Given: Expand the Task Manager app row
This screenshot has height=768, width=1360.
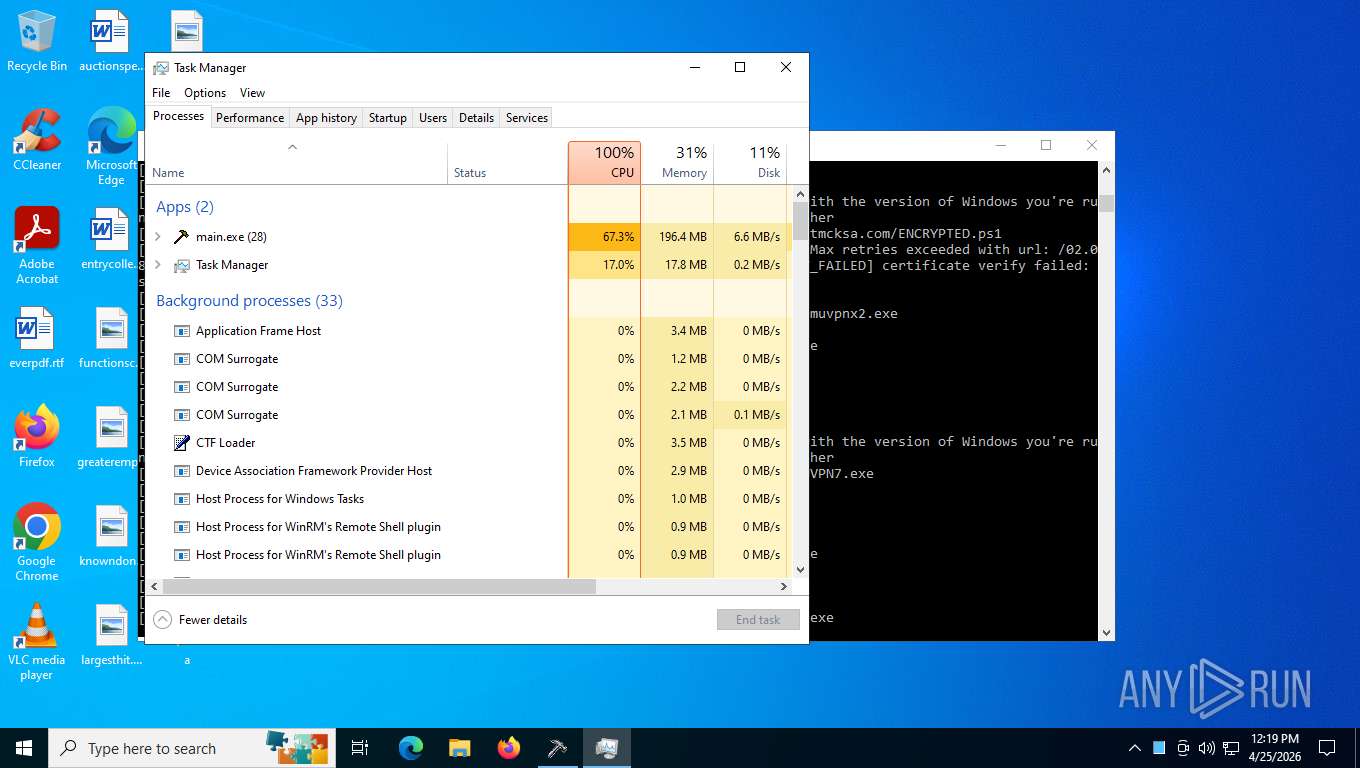Looking at the screenshot, I should (158, 265).
